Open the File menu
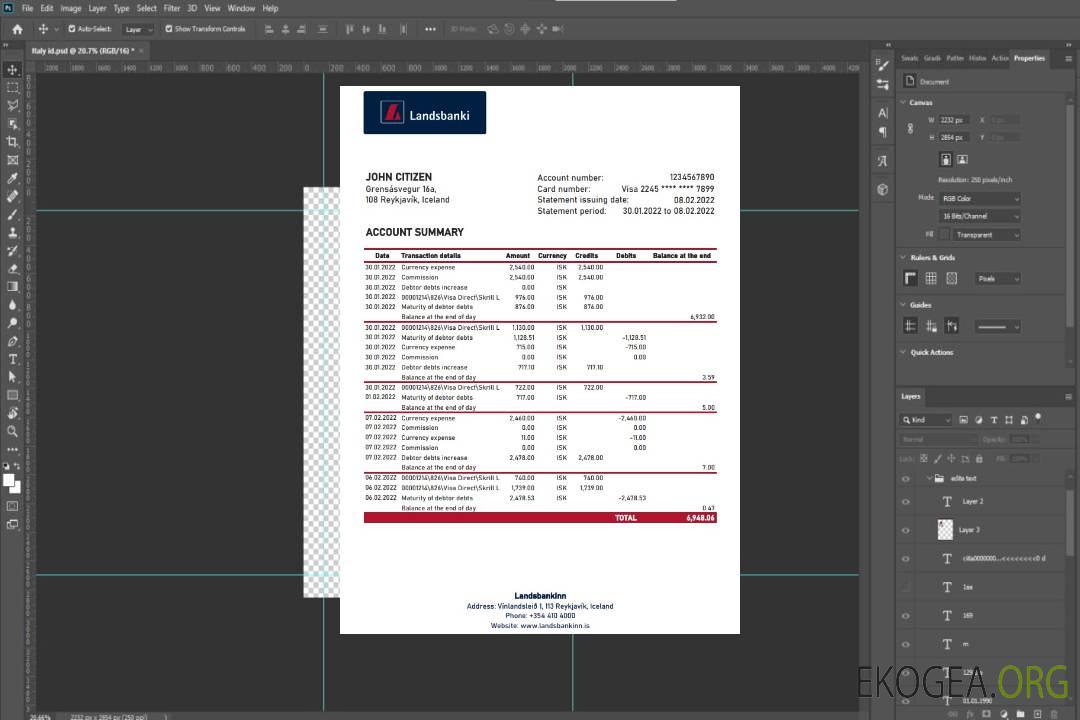Image resolution: width=1080 pixels, height=720 pixels. click(x=28, y=8)
